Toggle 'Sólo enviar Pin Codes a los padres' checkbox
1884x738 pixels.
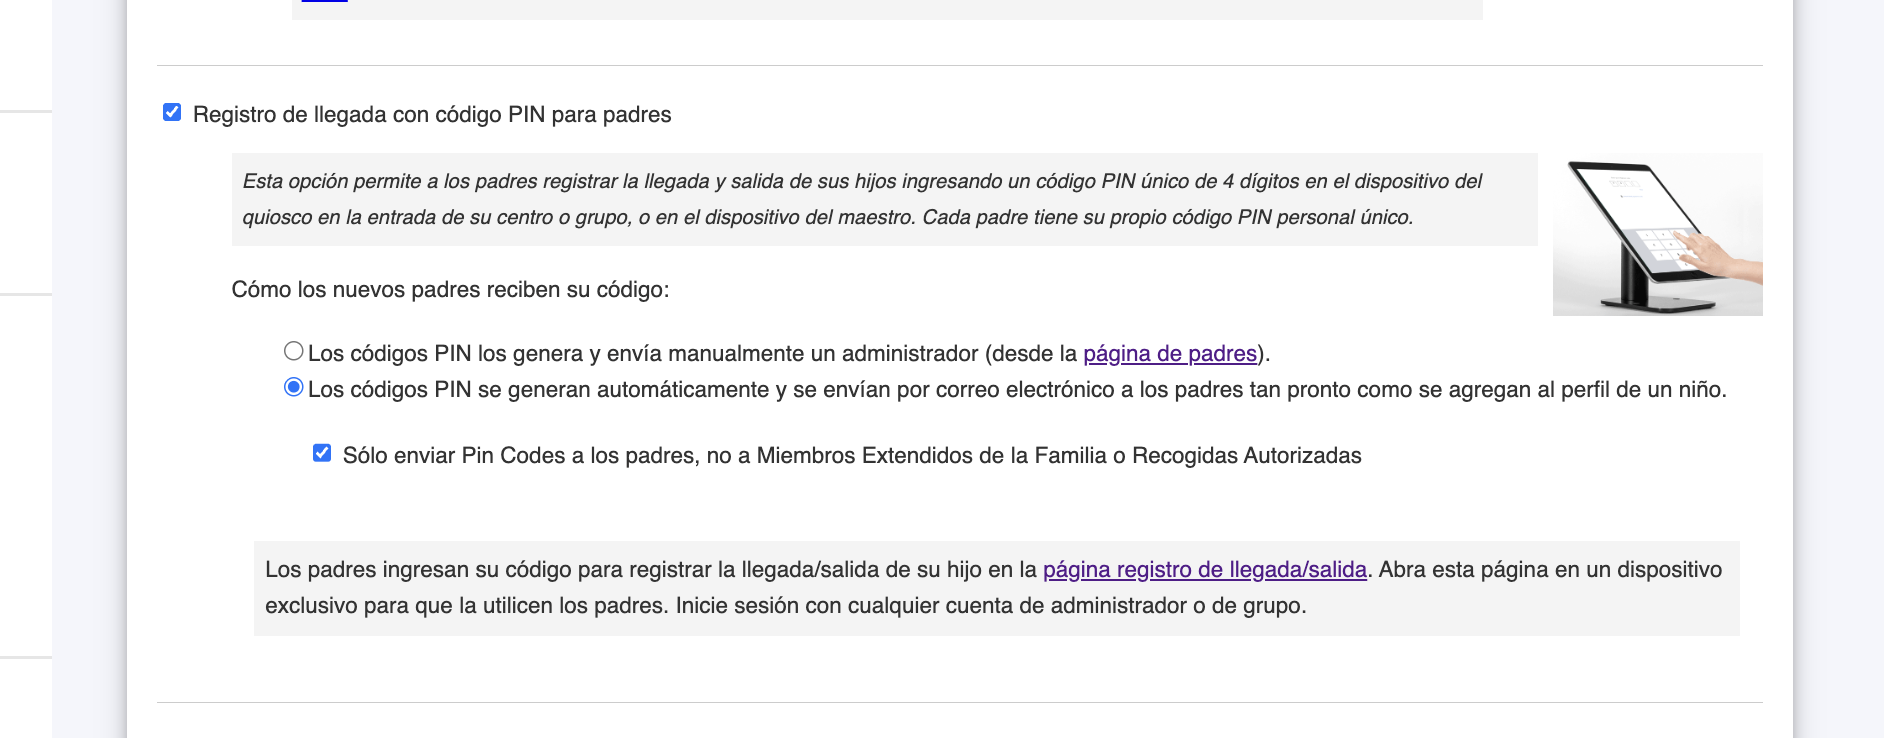[322, 453]
